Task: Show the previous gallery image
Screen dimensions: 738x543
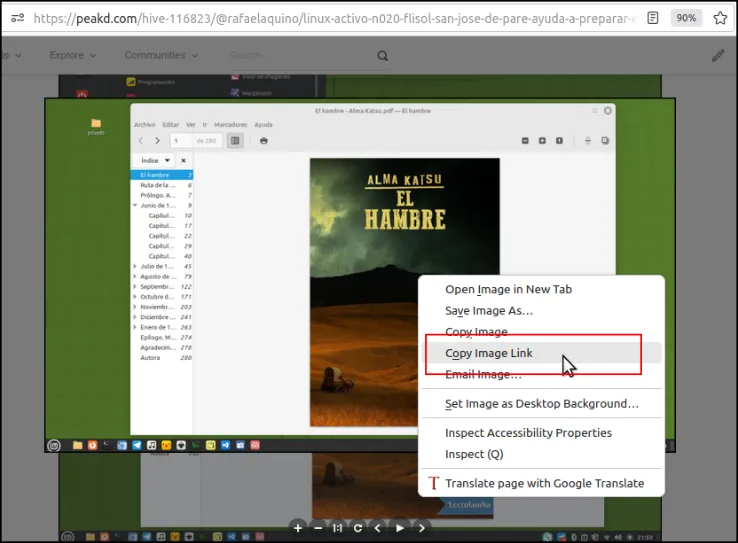Action: 378,528
